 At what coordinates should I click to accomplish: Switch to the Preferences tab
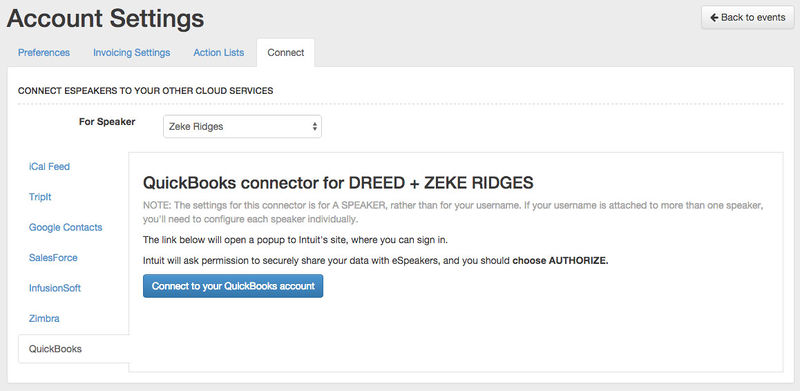[44, 53]
